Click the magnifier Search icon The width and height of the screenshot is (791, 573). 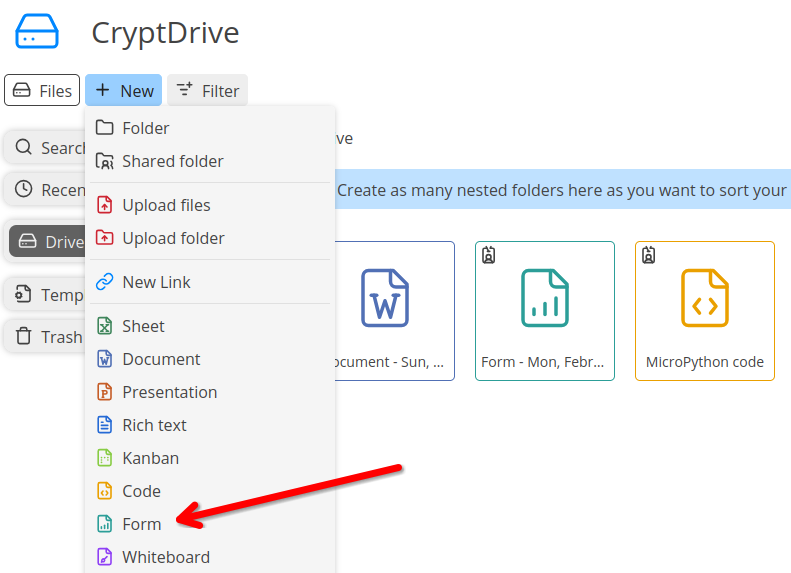pos(23,147)
